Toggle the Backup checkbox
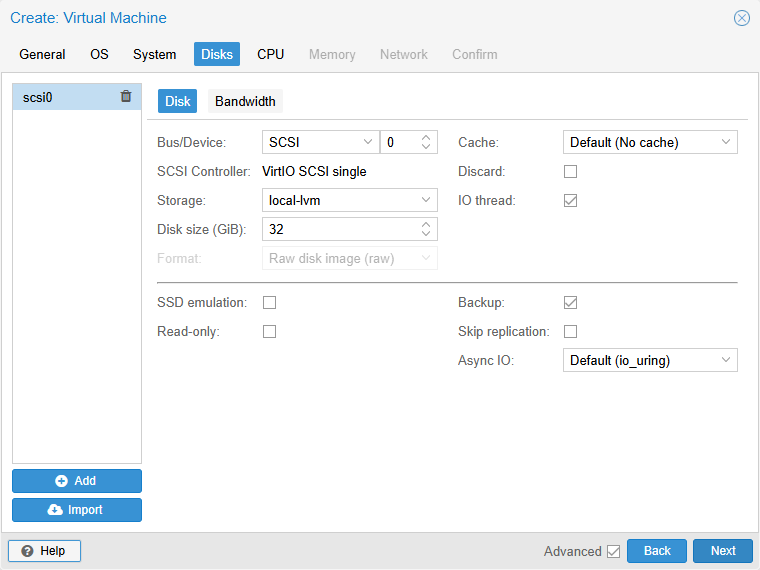This screenshot has height=570, width=760. (570, 302)
